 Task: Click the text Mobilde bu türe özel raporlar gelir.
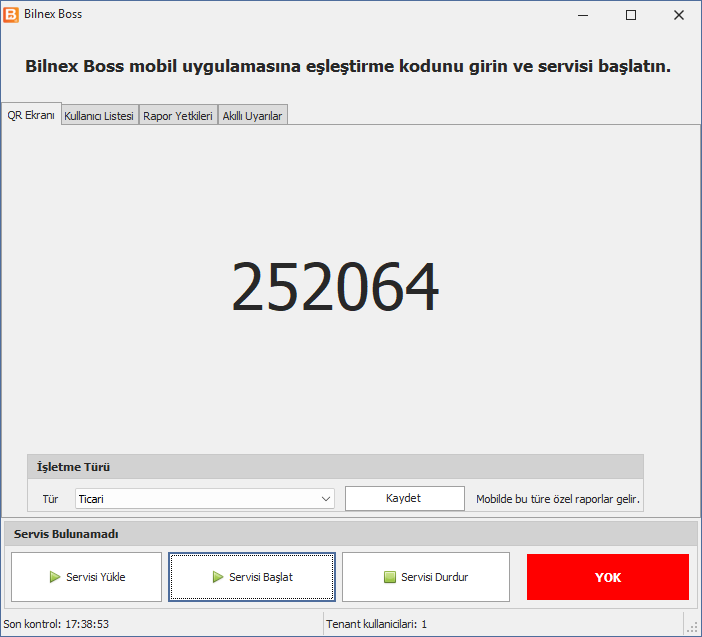(x=558, y=499)
